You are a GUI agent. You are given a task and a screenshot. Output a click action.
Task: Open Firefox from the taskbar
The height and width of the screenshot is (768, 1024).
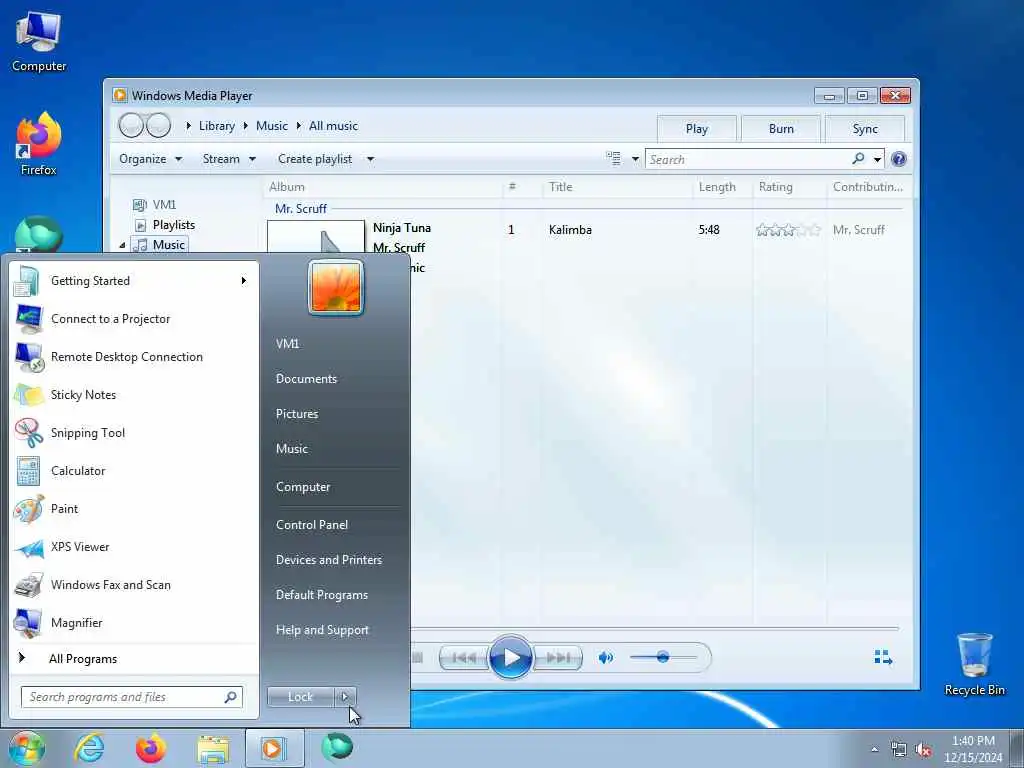pos(151,748)
